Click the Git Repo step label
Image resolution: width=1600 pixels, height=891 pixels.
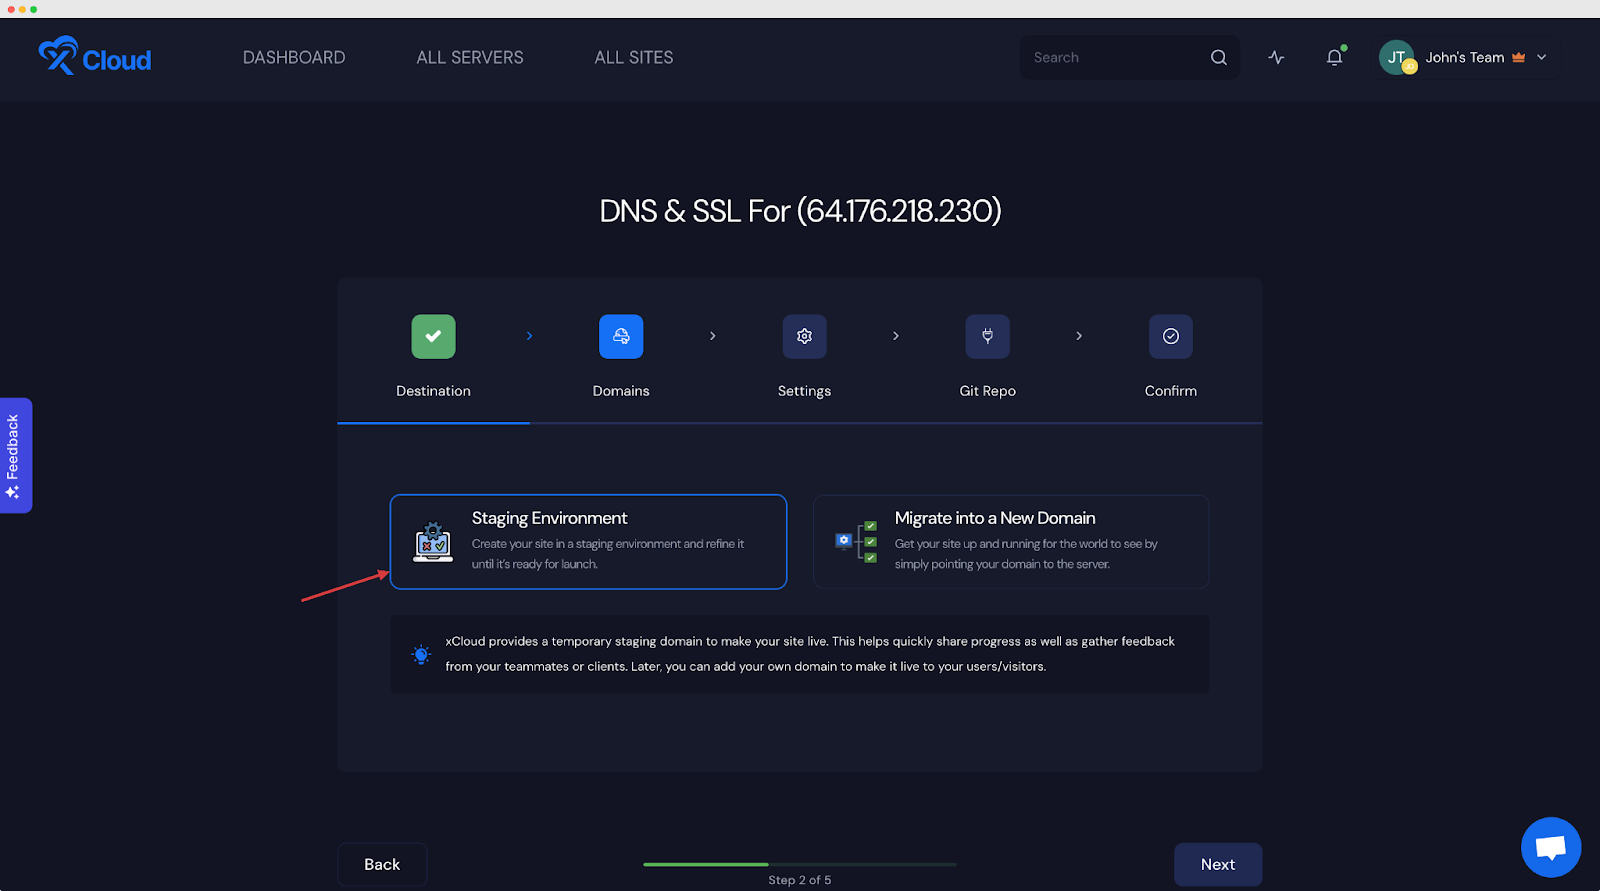pyautogui.click(x=987, y=391)
